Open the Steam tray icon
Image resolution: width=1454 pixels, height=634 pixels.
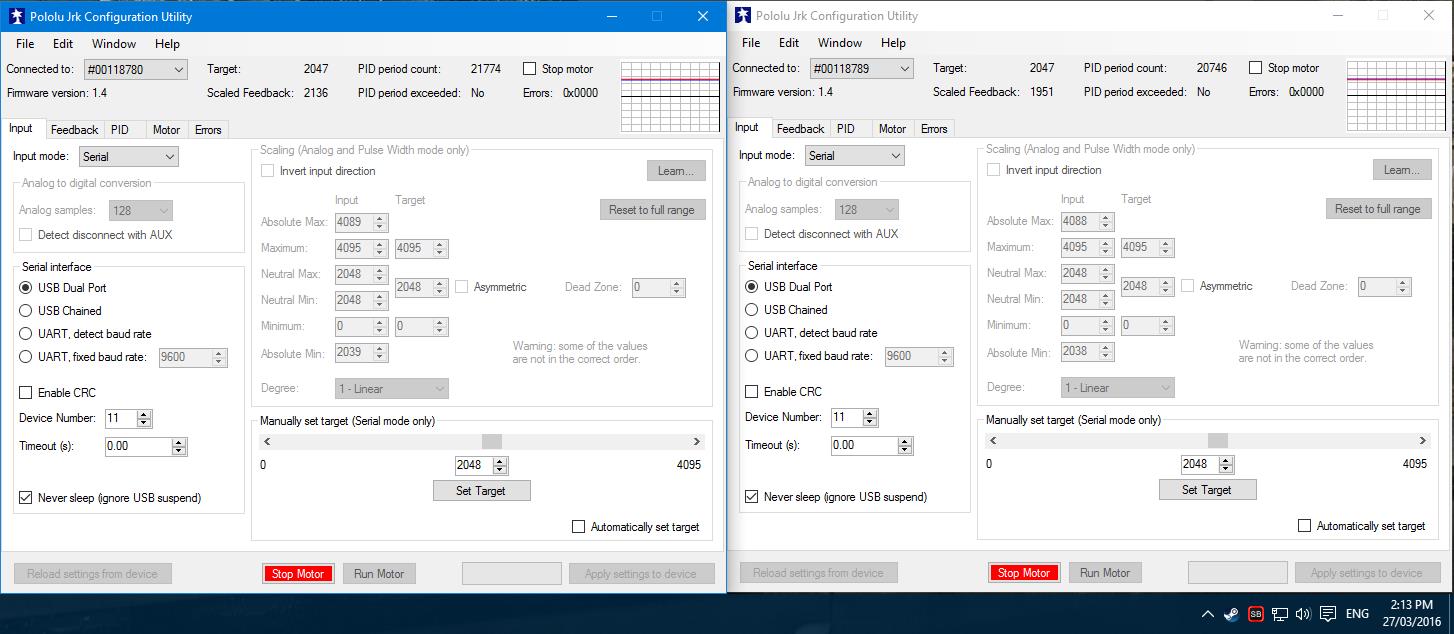point(1231,613)
